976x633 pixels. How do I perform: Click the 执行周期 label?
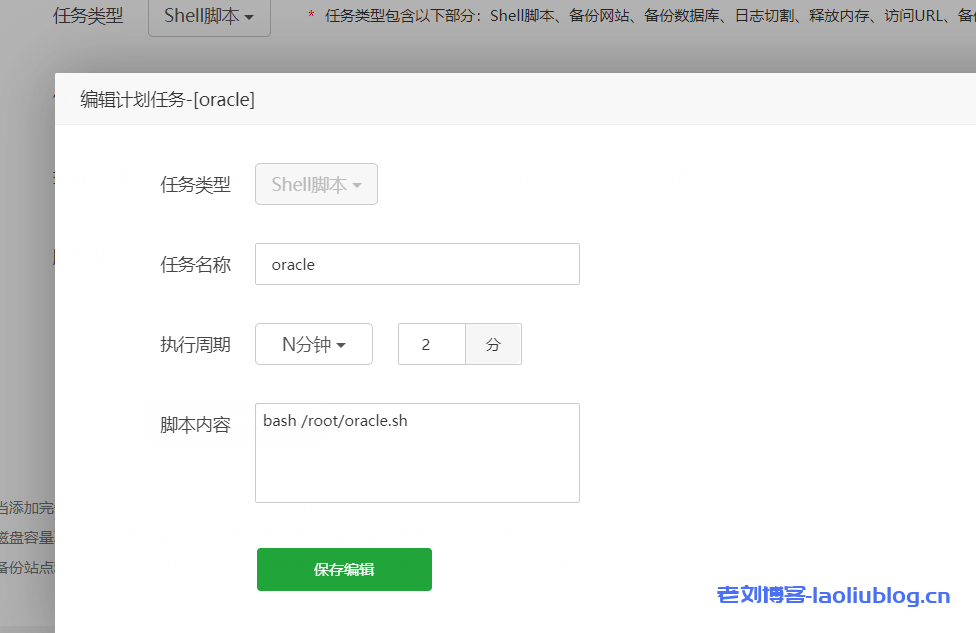point(195,344)
